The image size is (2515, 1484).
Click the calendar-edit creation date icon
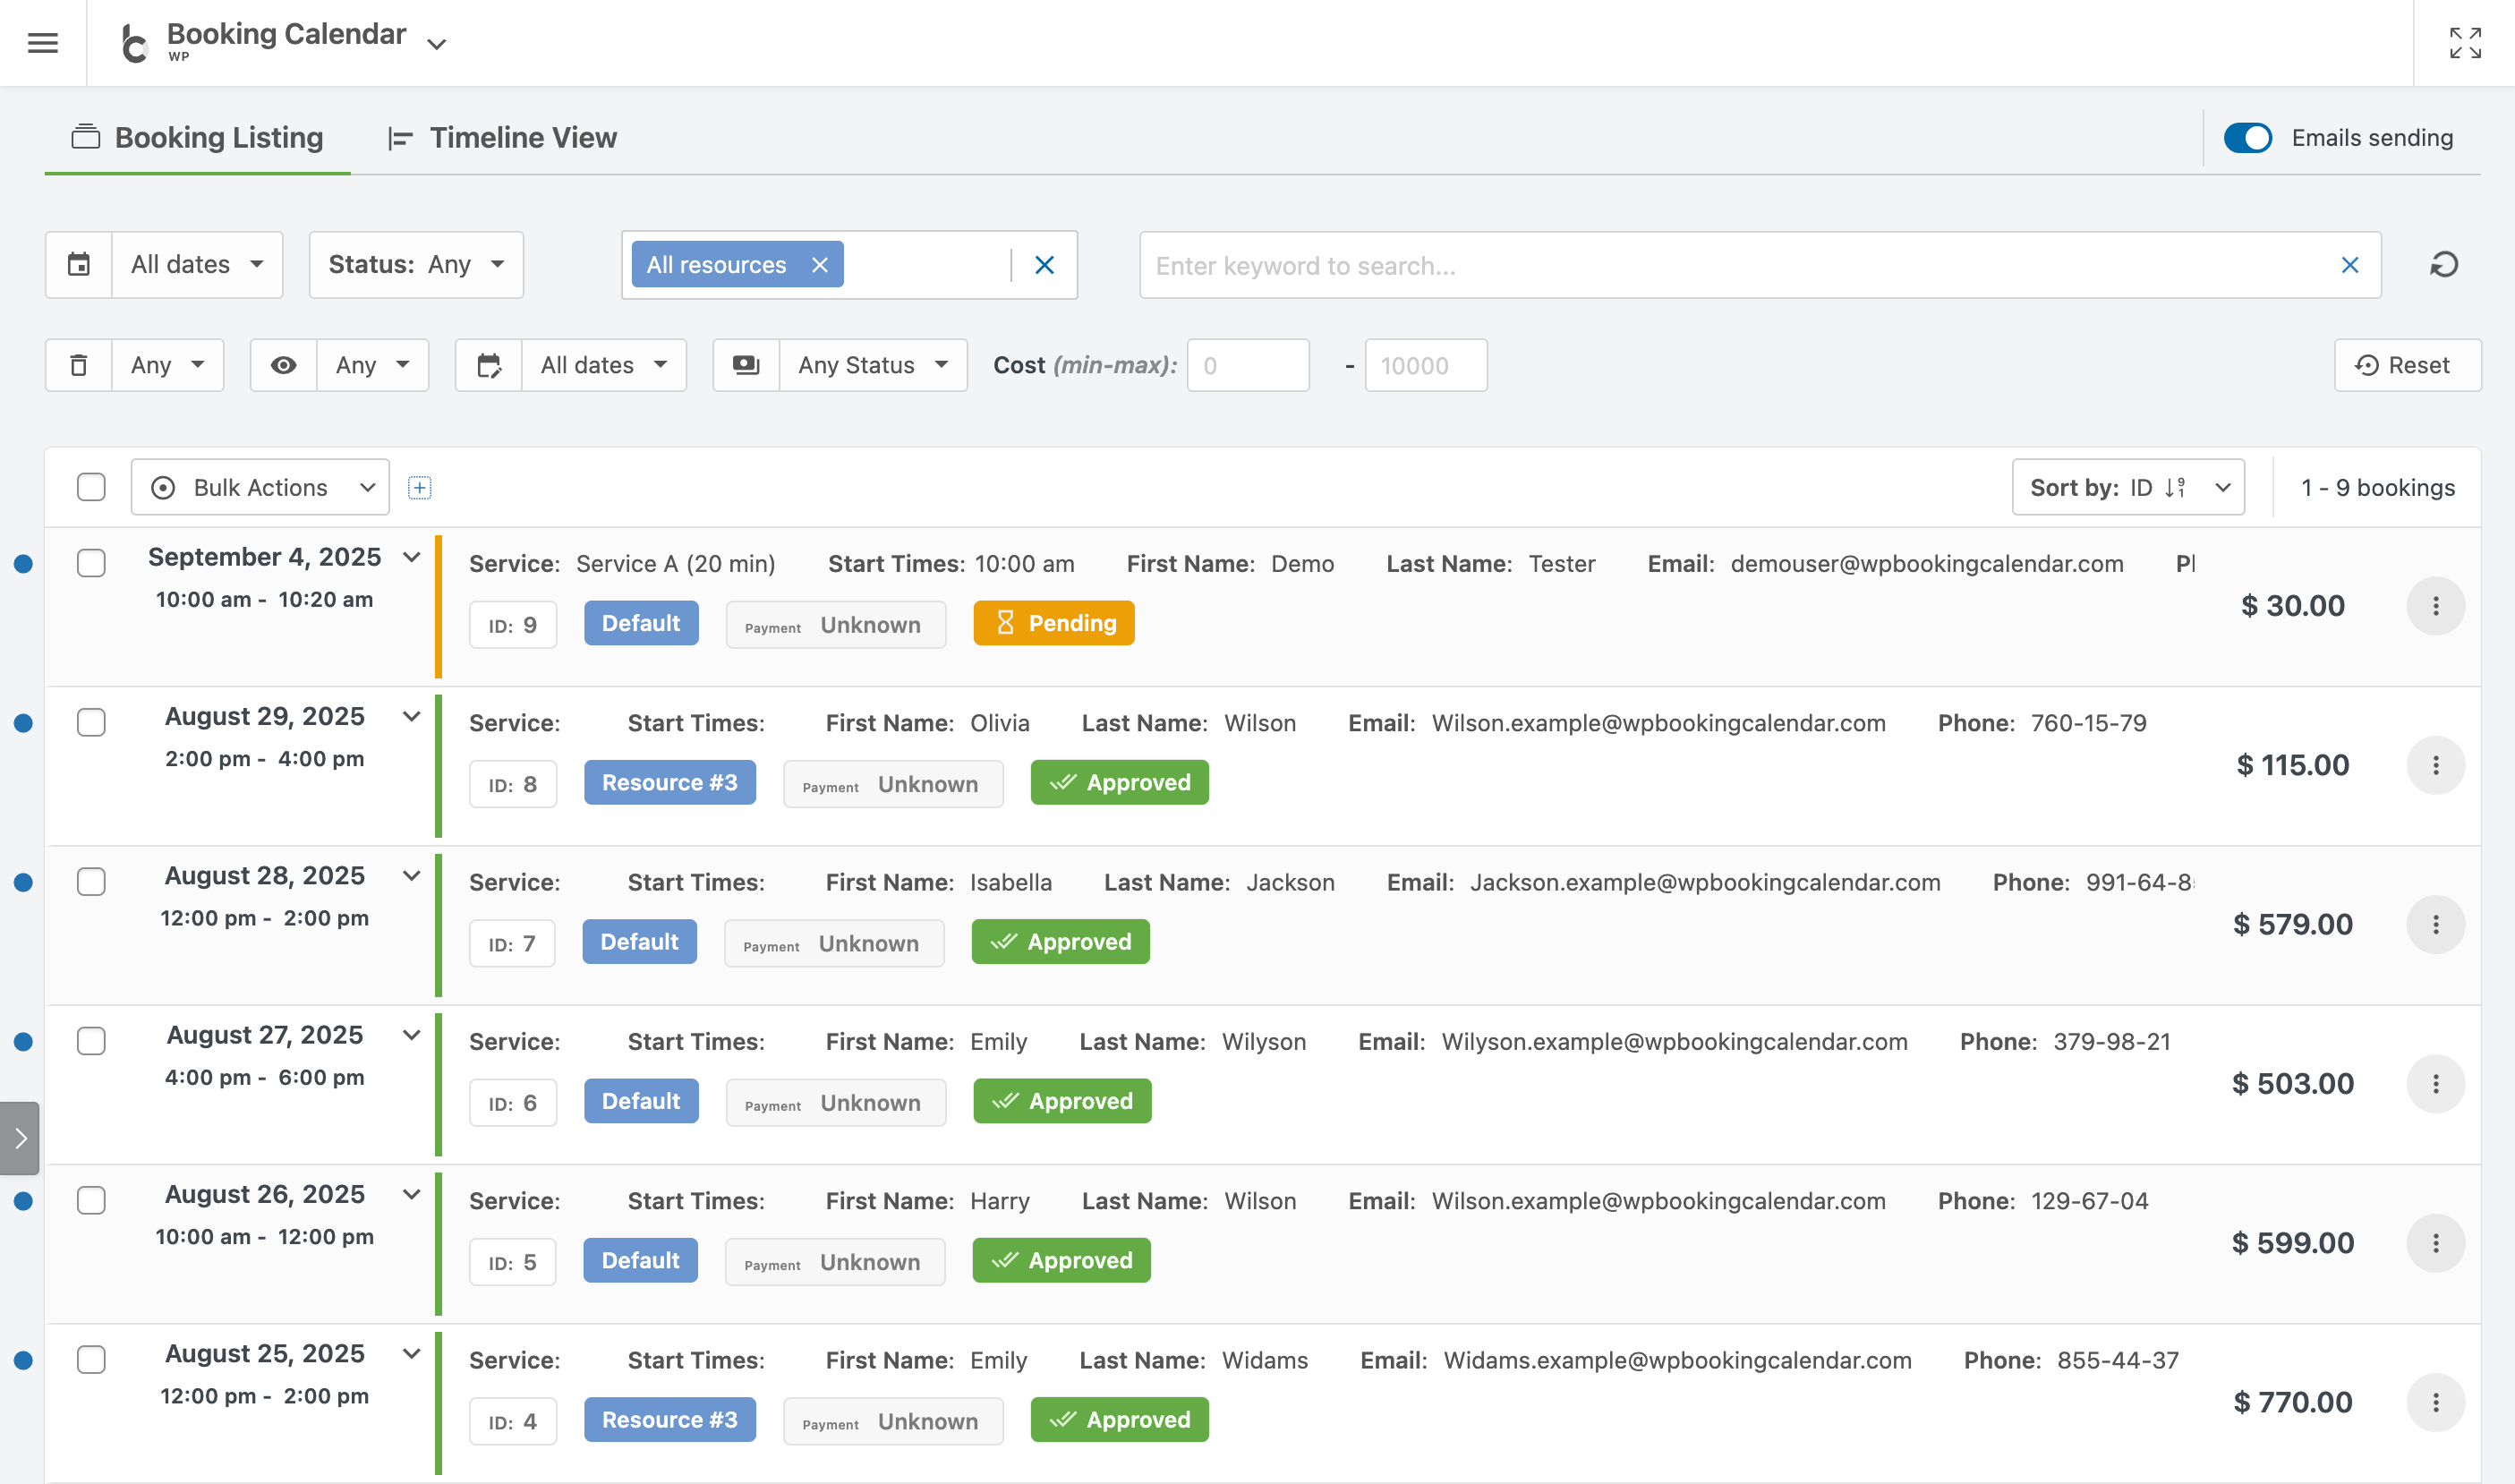pyautogui.click(x=489, y=365)
